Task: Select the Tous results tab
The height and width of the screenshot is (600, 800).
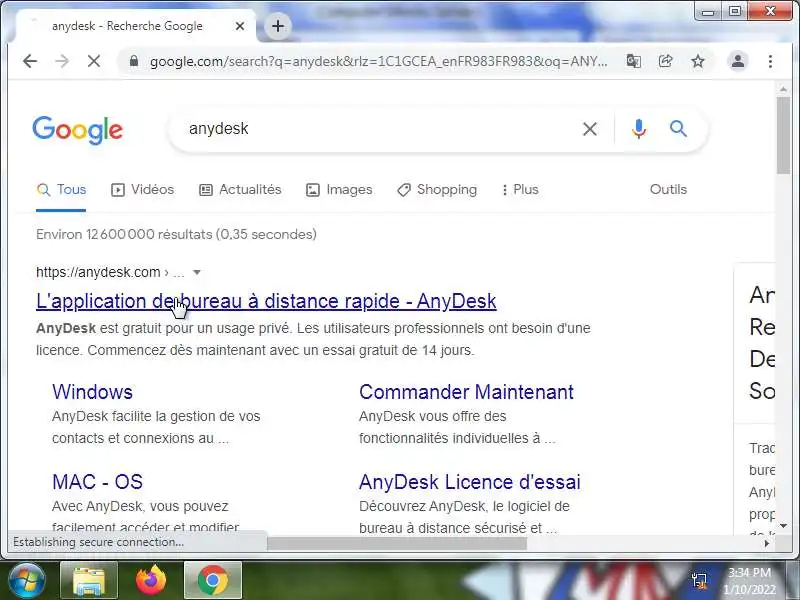Action: [x=61, y=190]
